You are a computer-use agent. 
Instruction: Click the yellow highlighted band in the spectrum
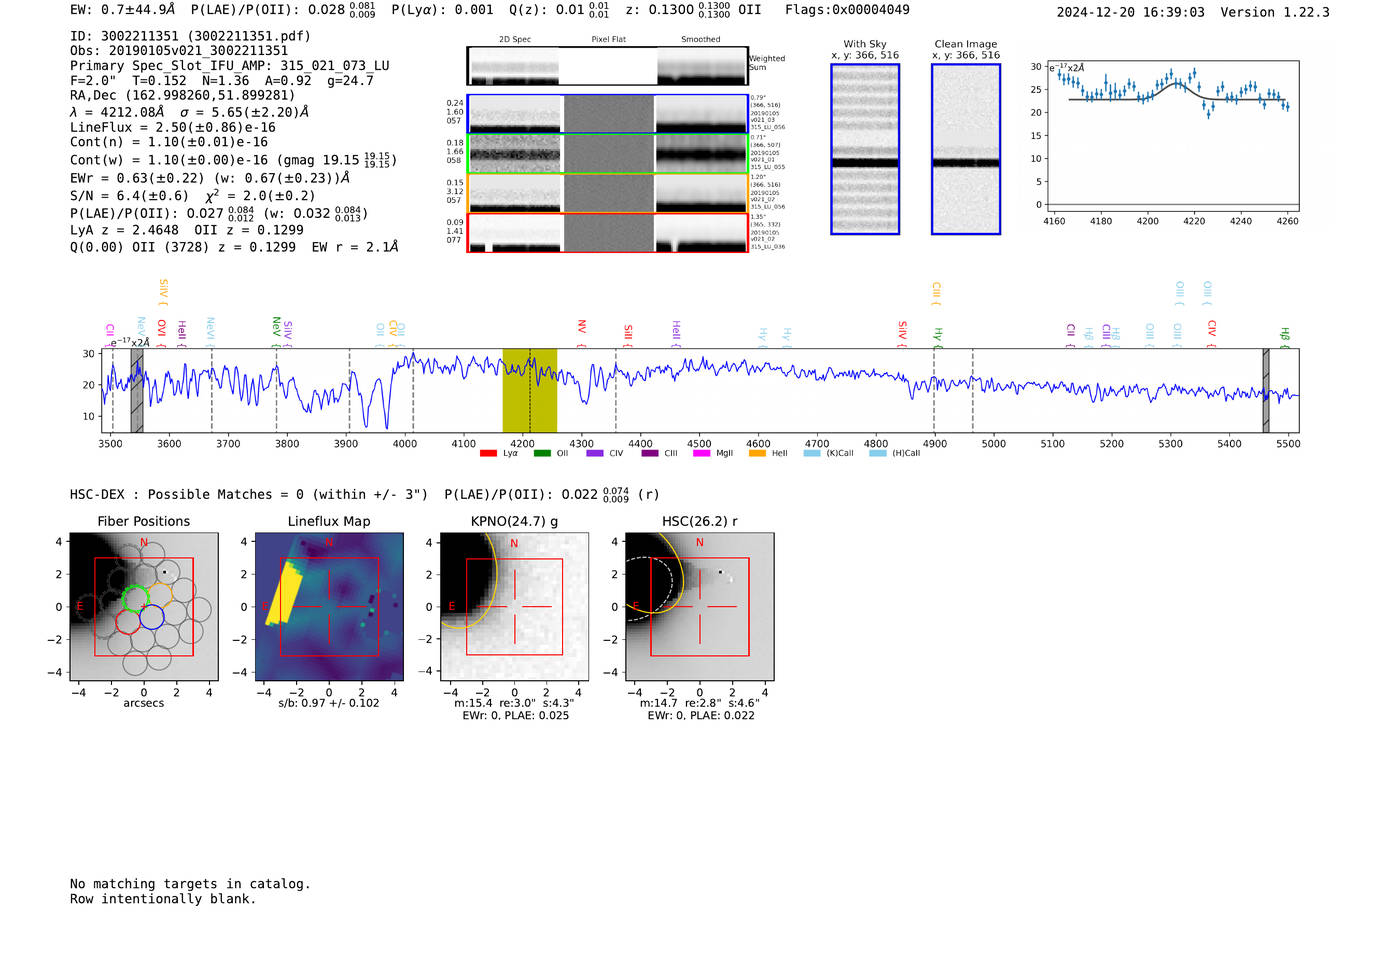coord(530,390)
